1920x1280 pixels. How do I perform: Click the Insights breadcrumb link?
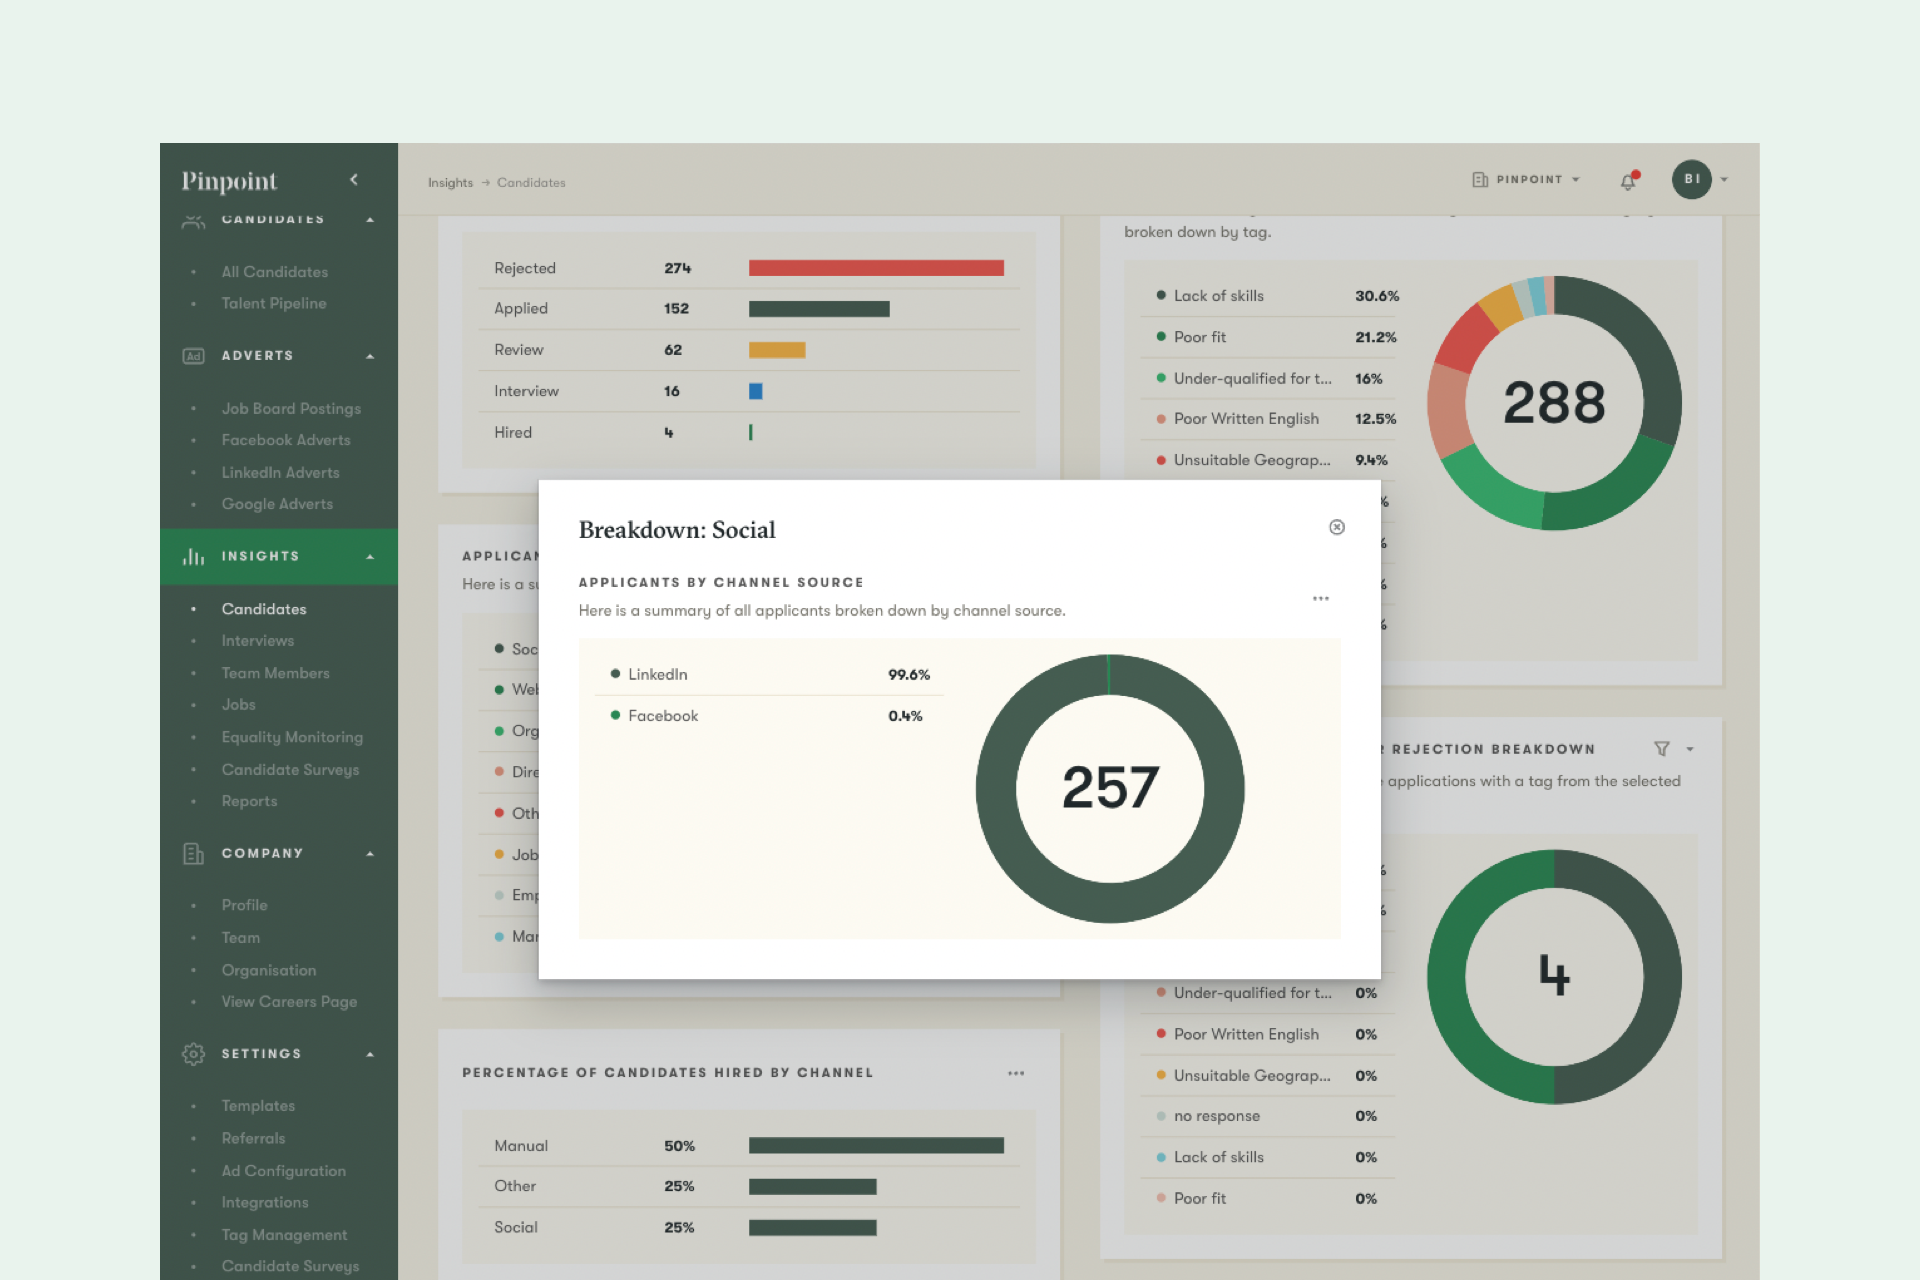tap(449, 182)
